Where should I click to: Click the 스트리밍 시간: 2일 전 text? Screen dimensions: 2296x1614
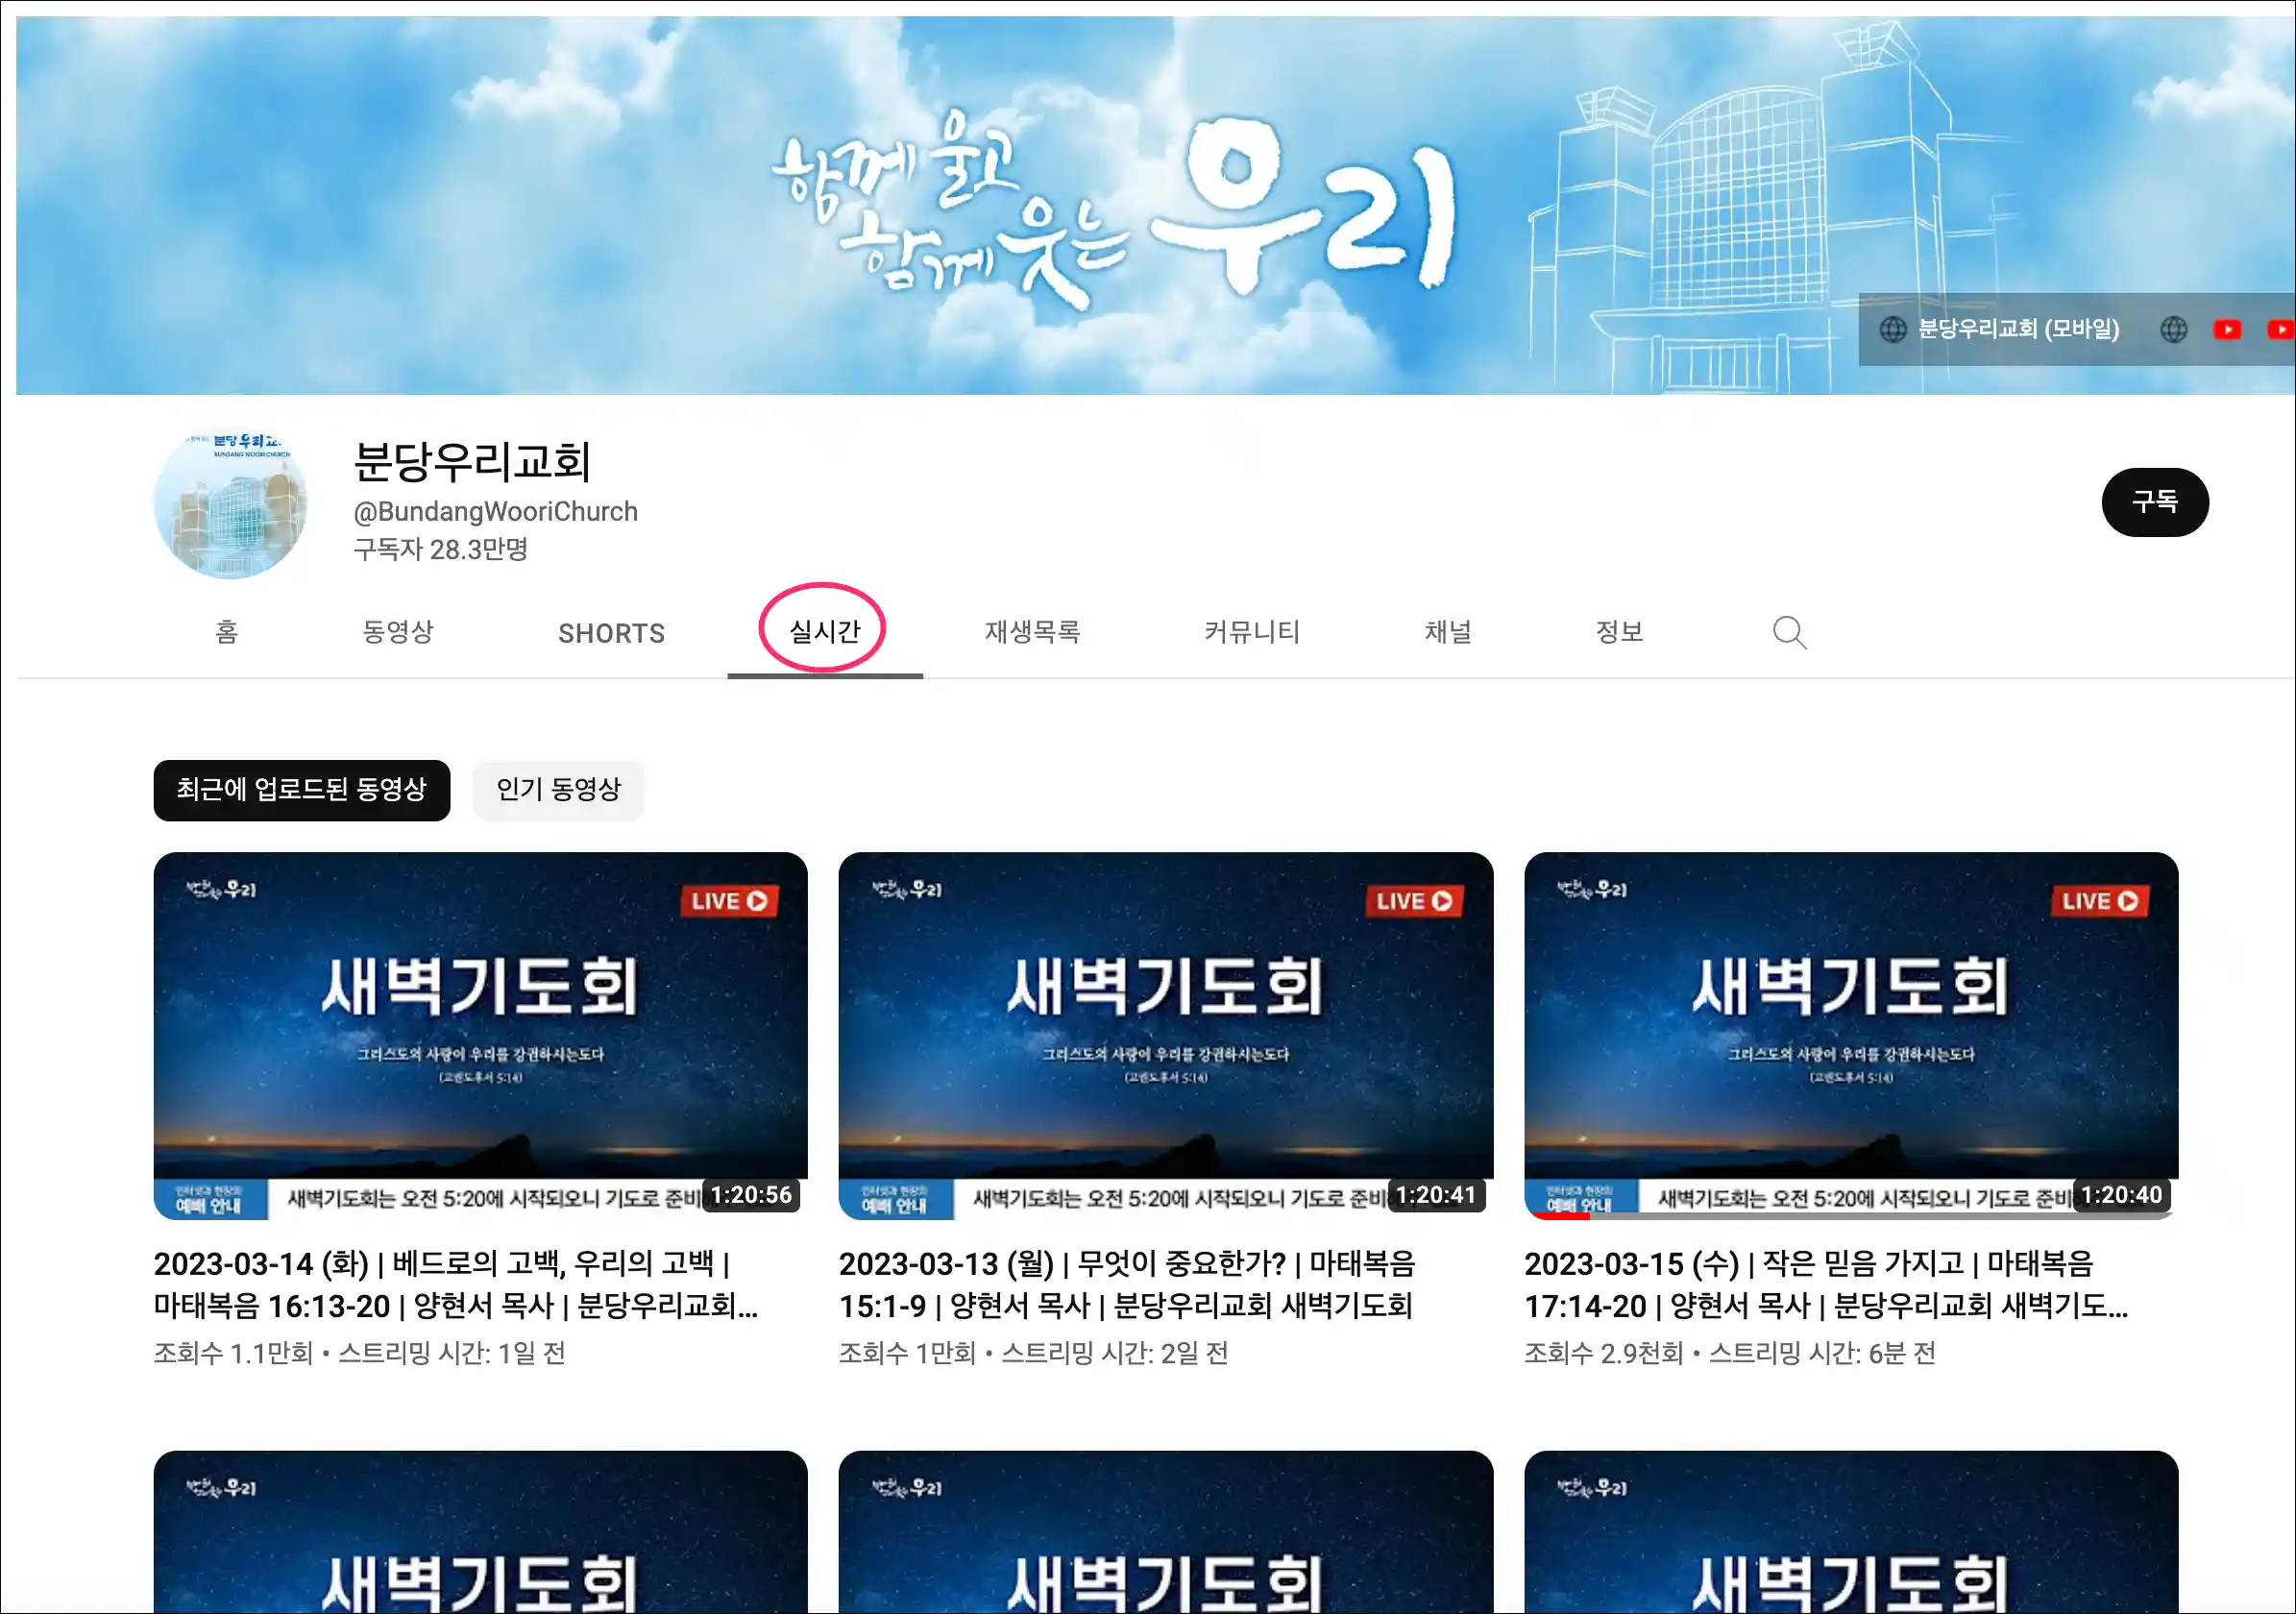(x=1115, y=1354)
